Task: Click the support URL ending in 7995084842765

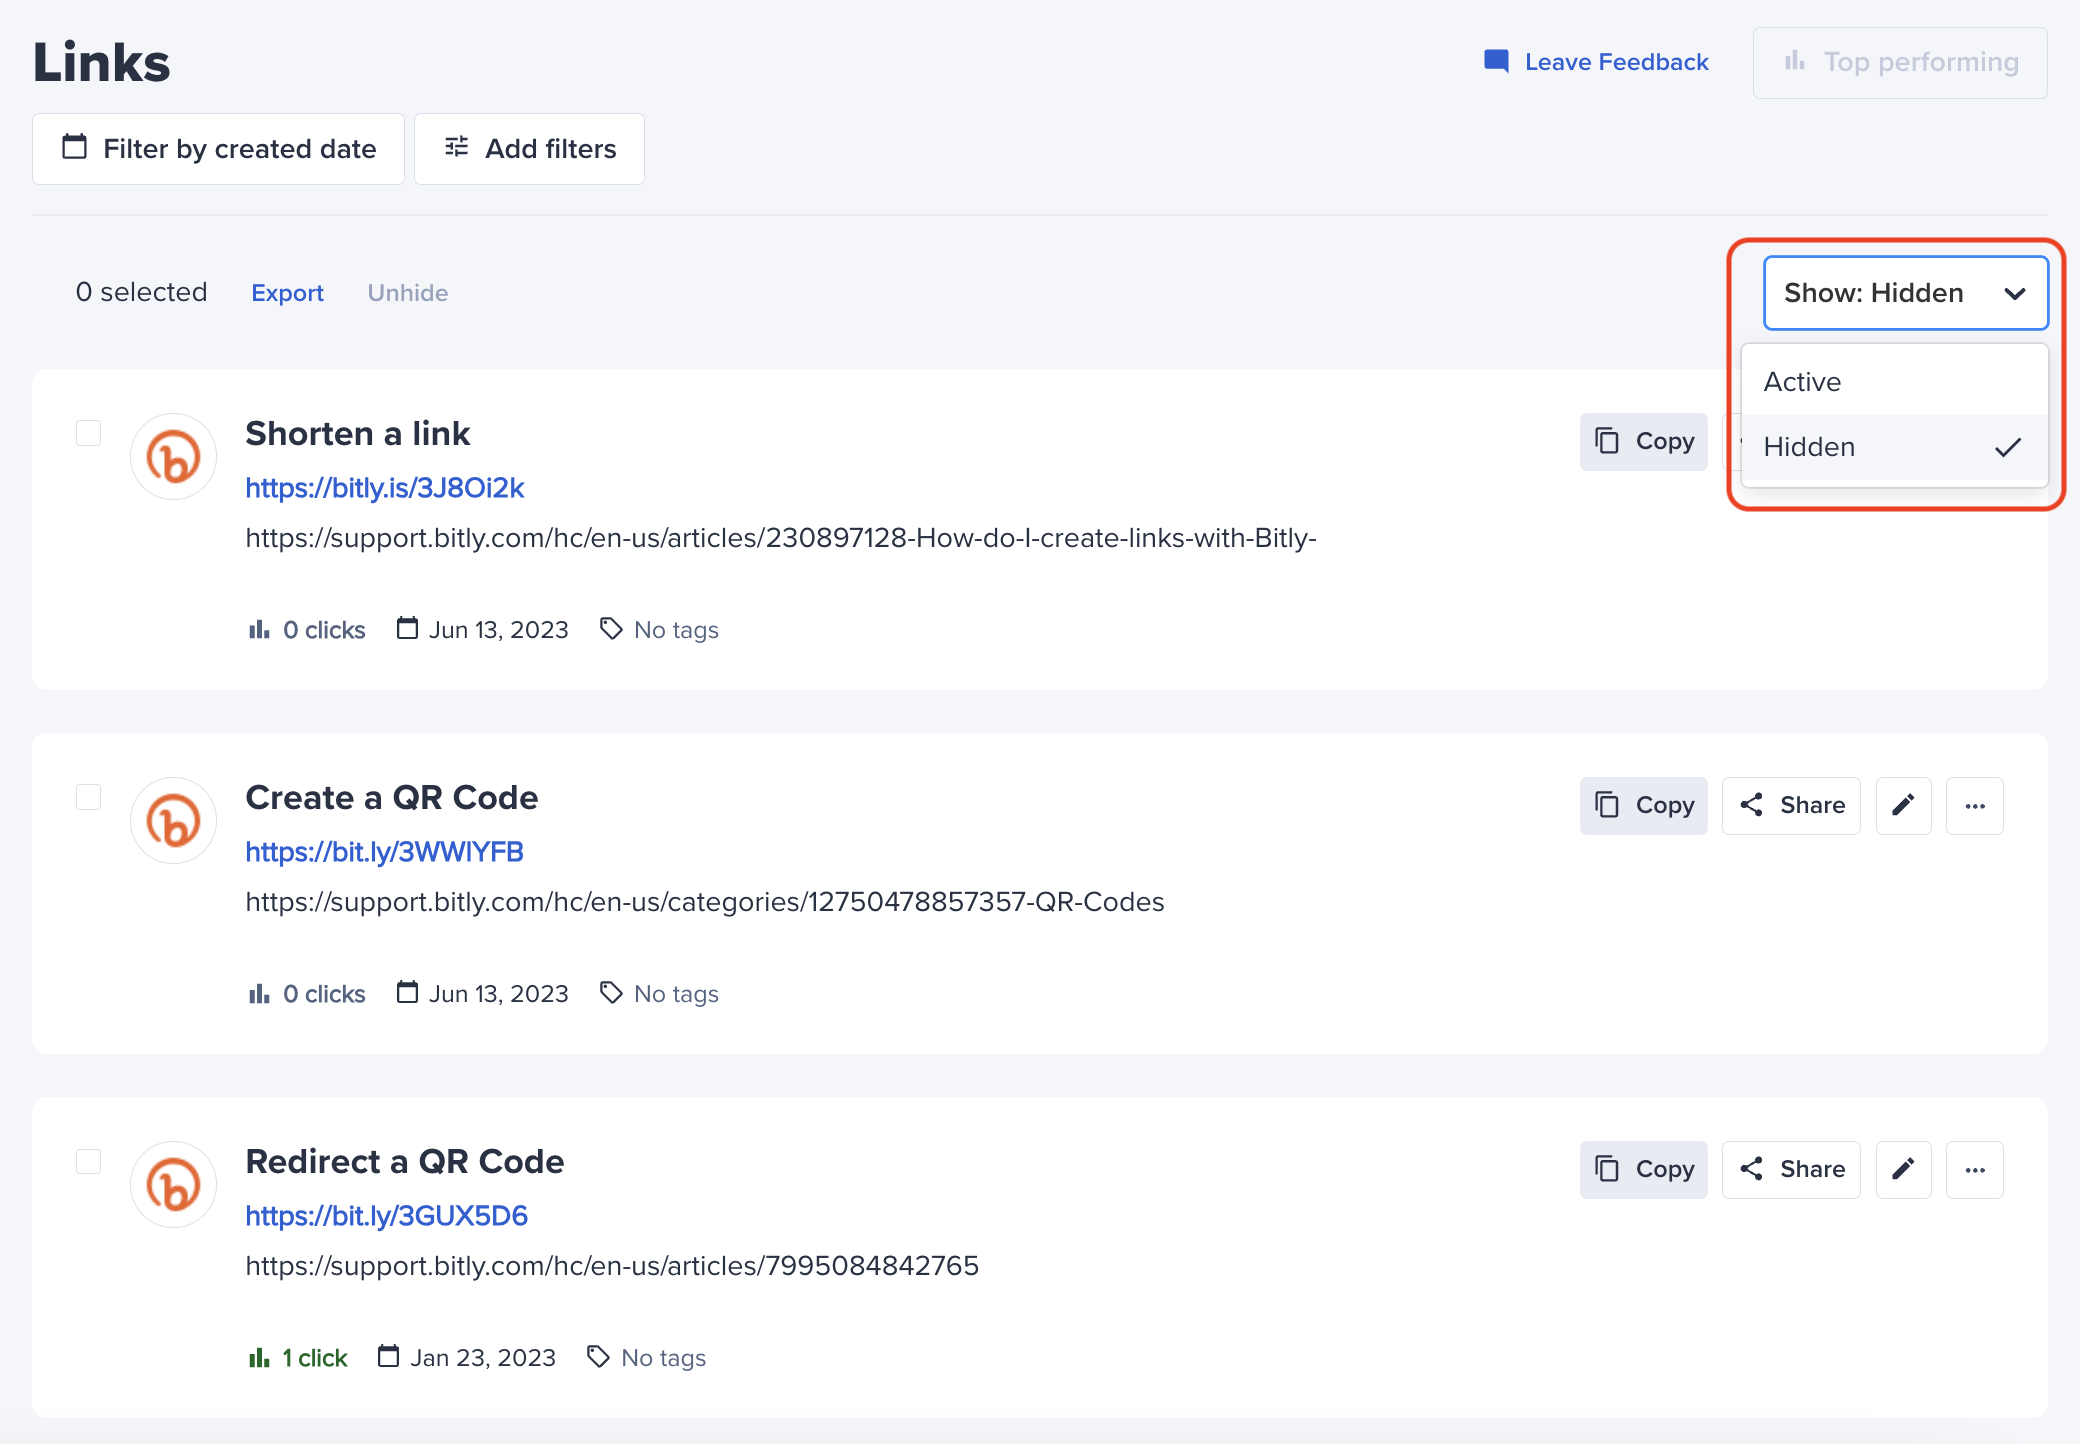Action: pyautogui.click(x=612, y=1266)
